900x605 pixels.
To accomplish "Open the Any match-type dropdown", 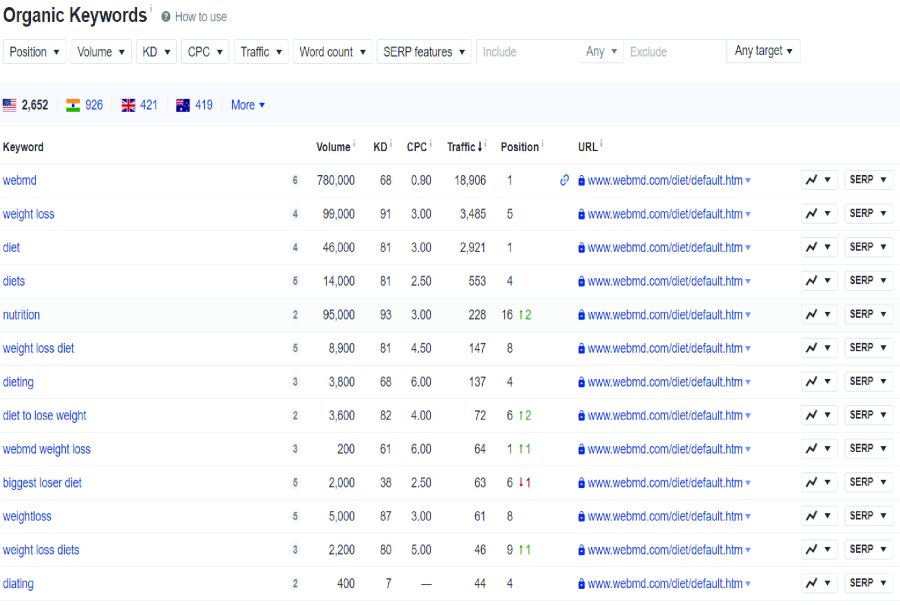I will tap(601, 52).
